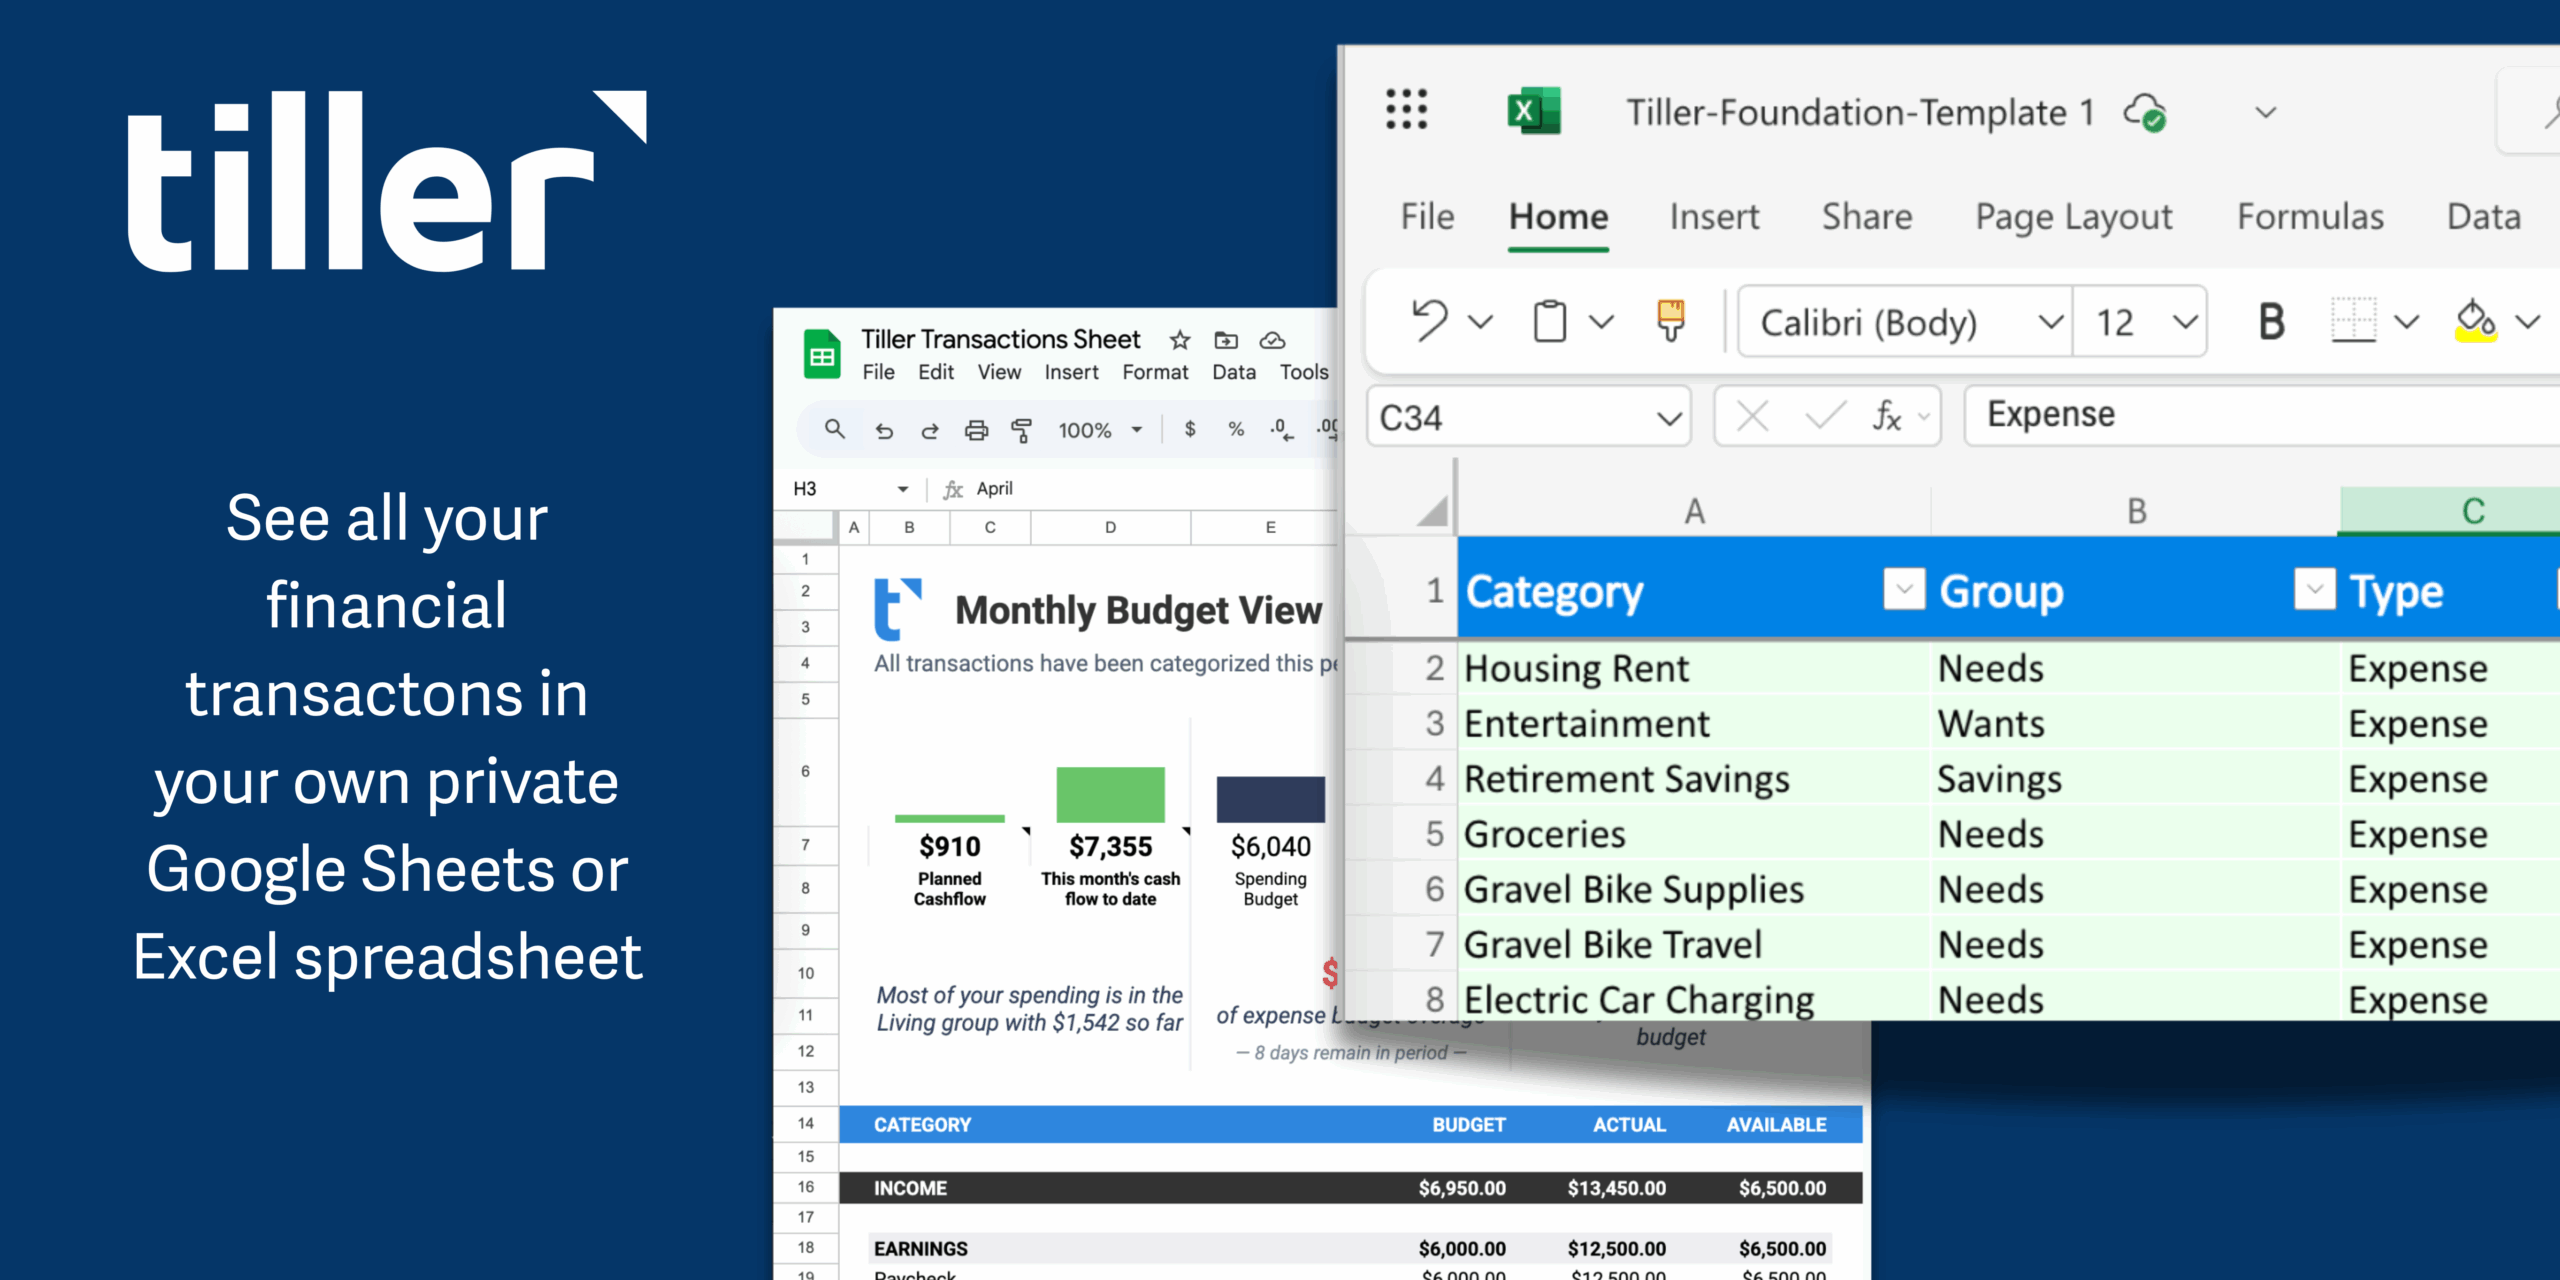Click Undo in Google Sheets toolbar
This screenshot has height=1280, width=2560.
coord(884,430)
